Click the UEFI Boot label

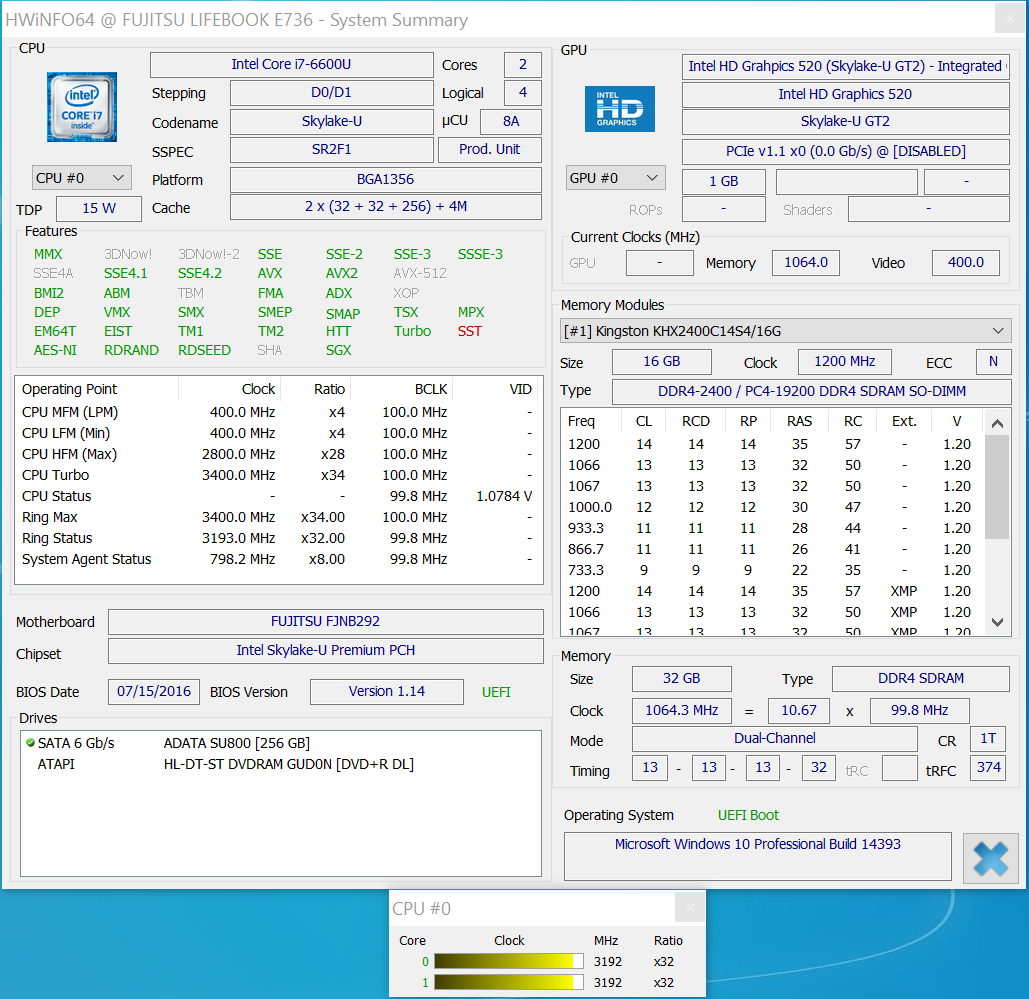tap(748, 815)
